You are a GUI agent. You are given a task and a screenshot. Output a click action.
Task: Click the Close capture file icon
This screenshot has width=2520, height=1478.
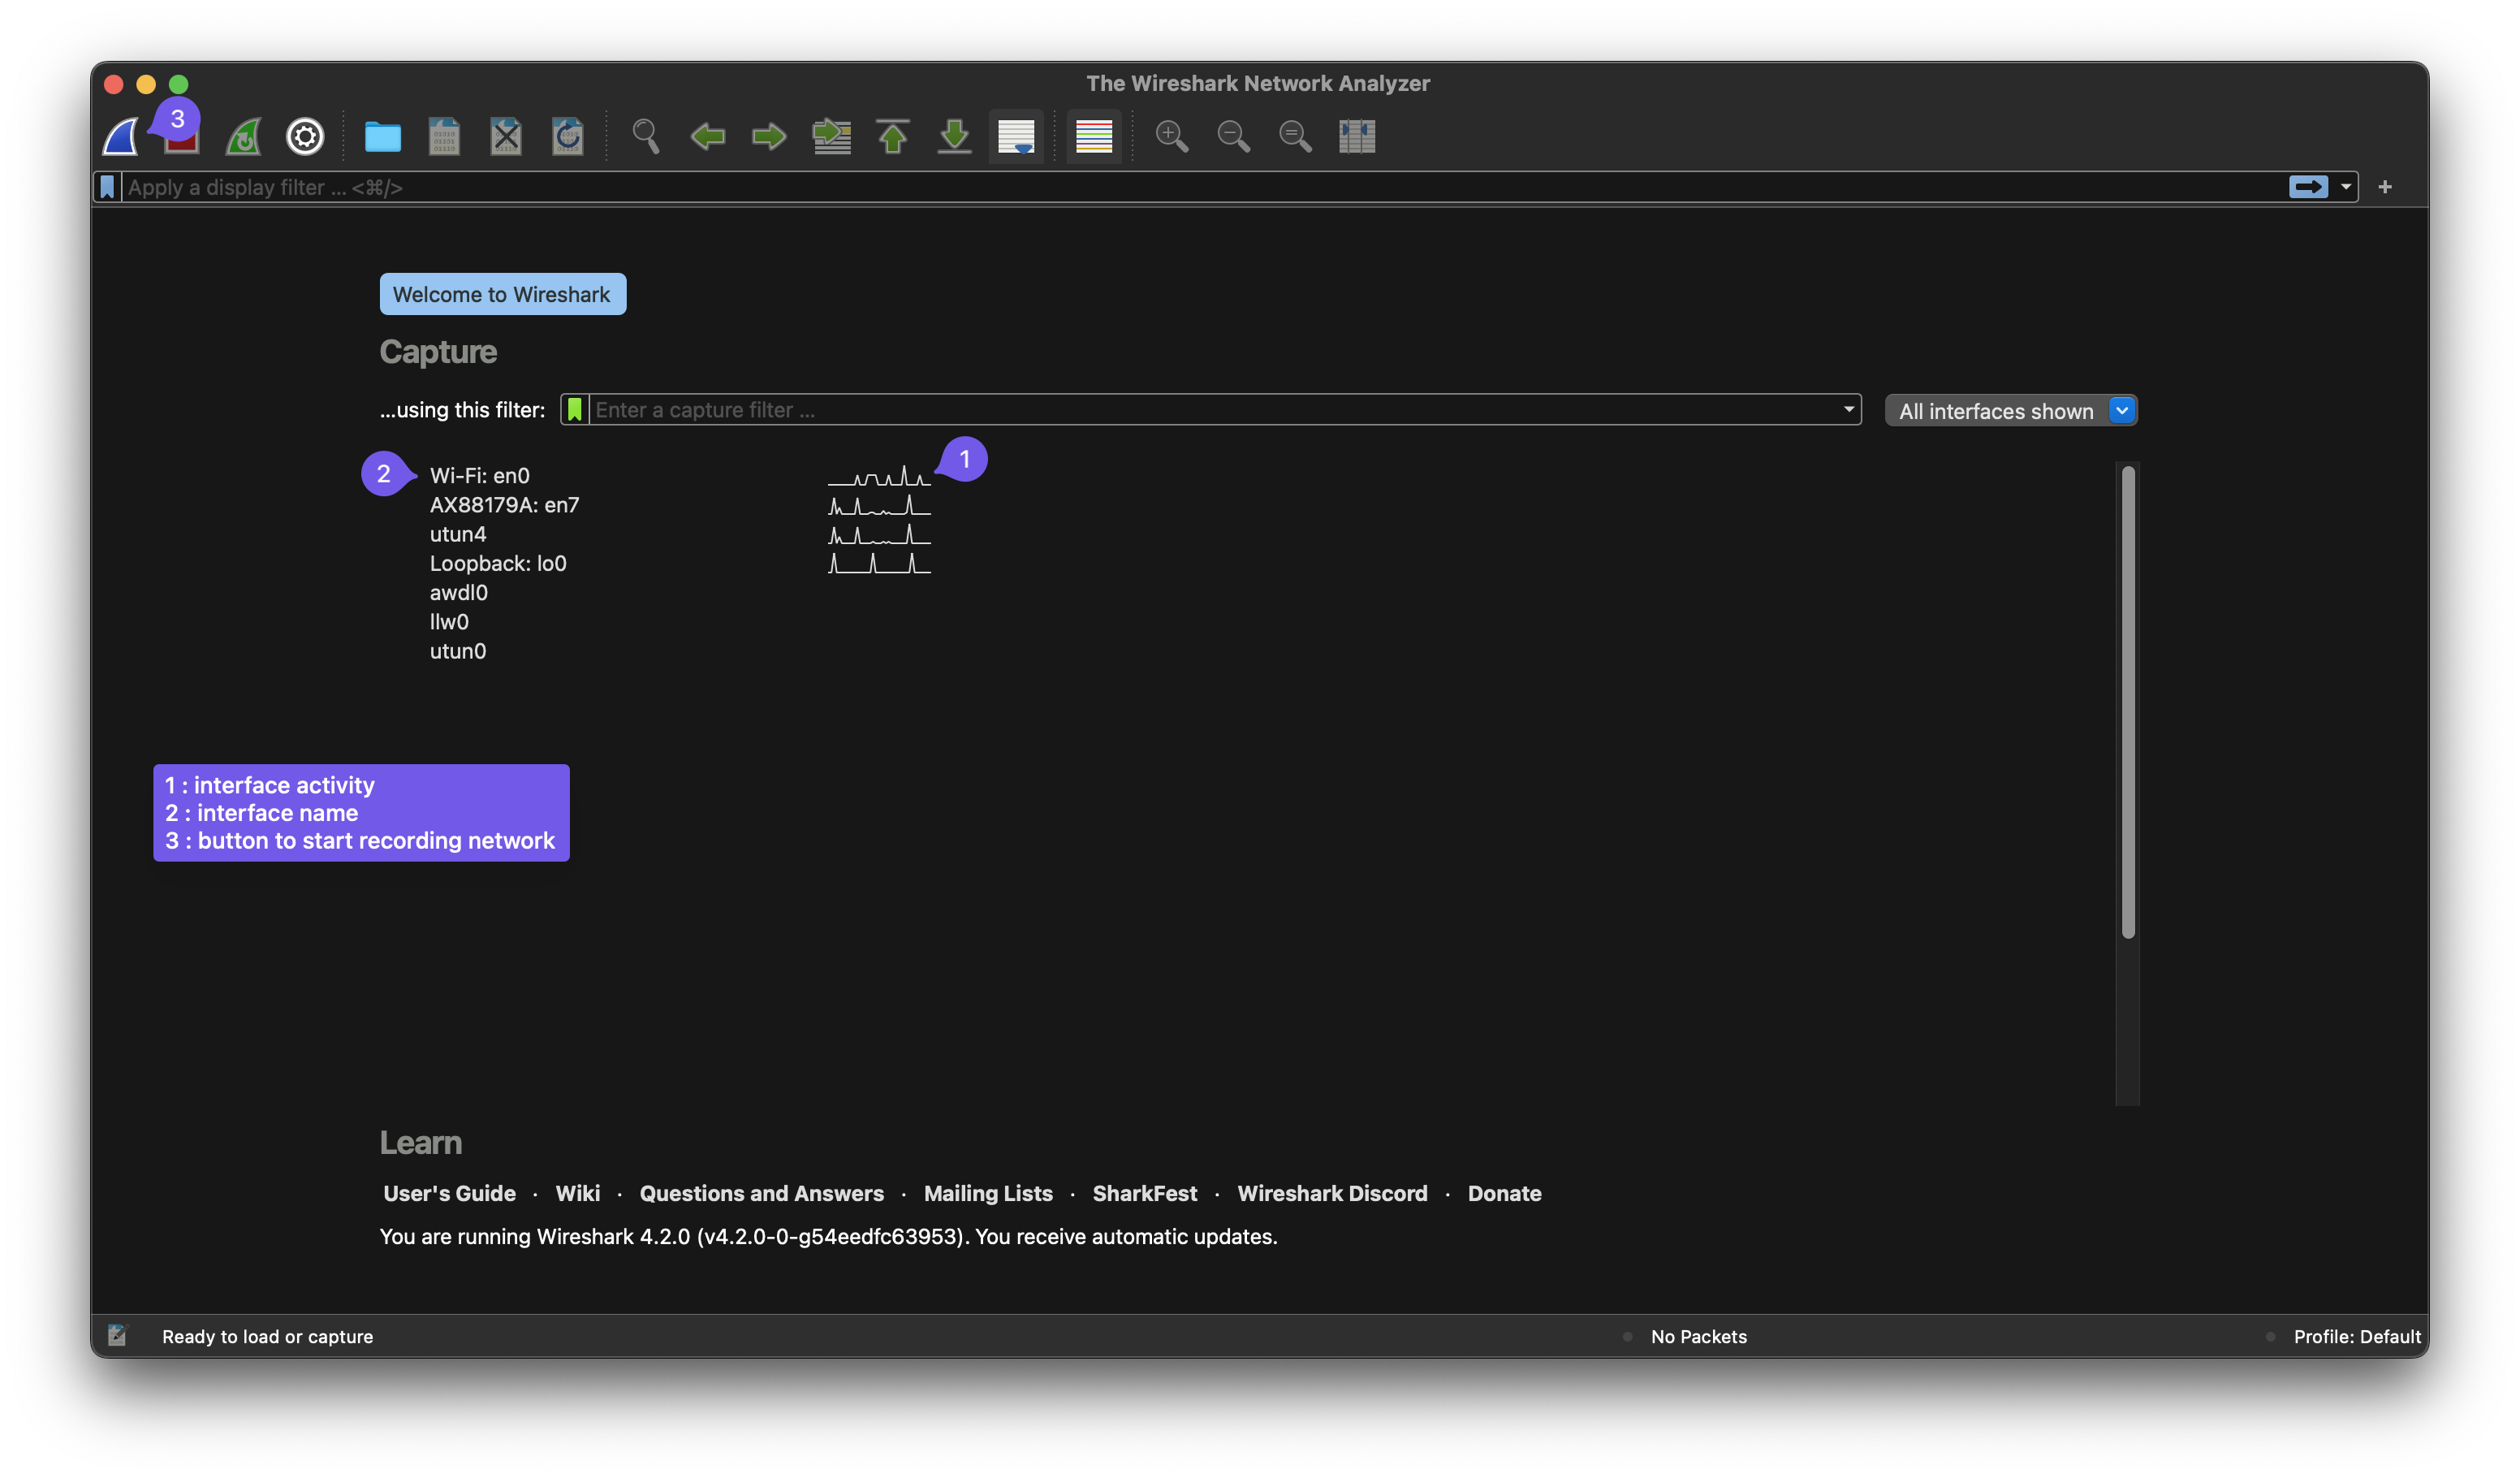[506, 136]
